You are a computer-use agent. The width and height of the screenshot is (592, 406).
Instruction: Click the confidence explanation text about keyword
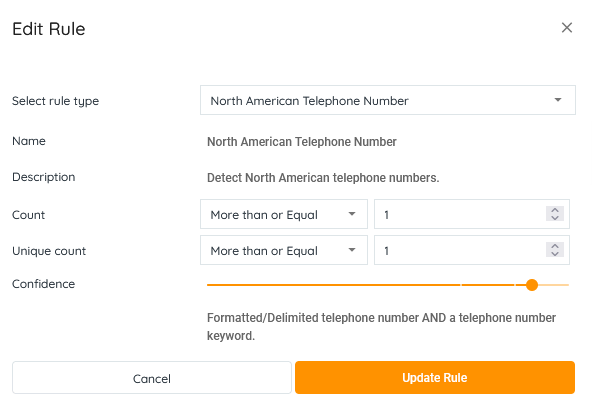tap(381, 327)
